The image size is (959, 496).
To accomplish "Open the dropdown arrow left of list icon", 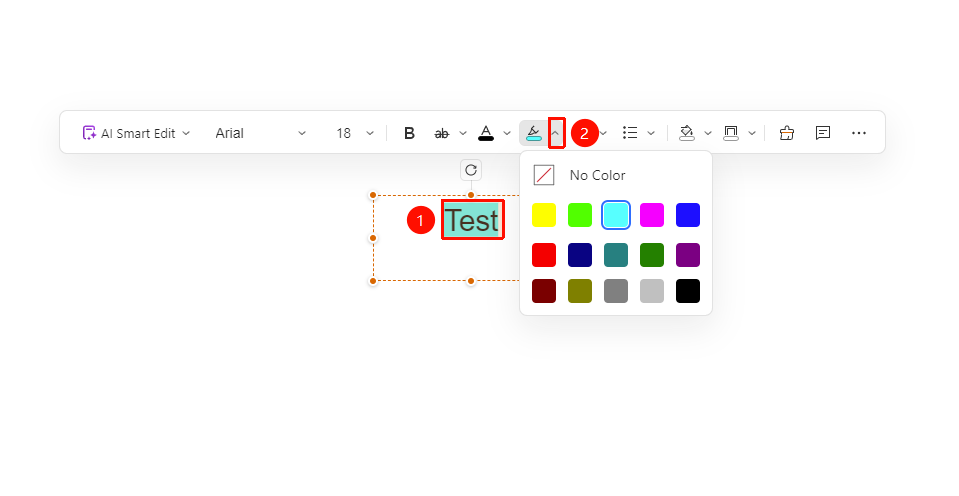I will (604, 133).
